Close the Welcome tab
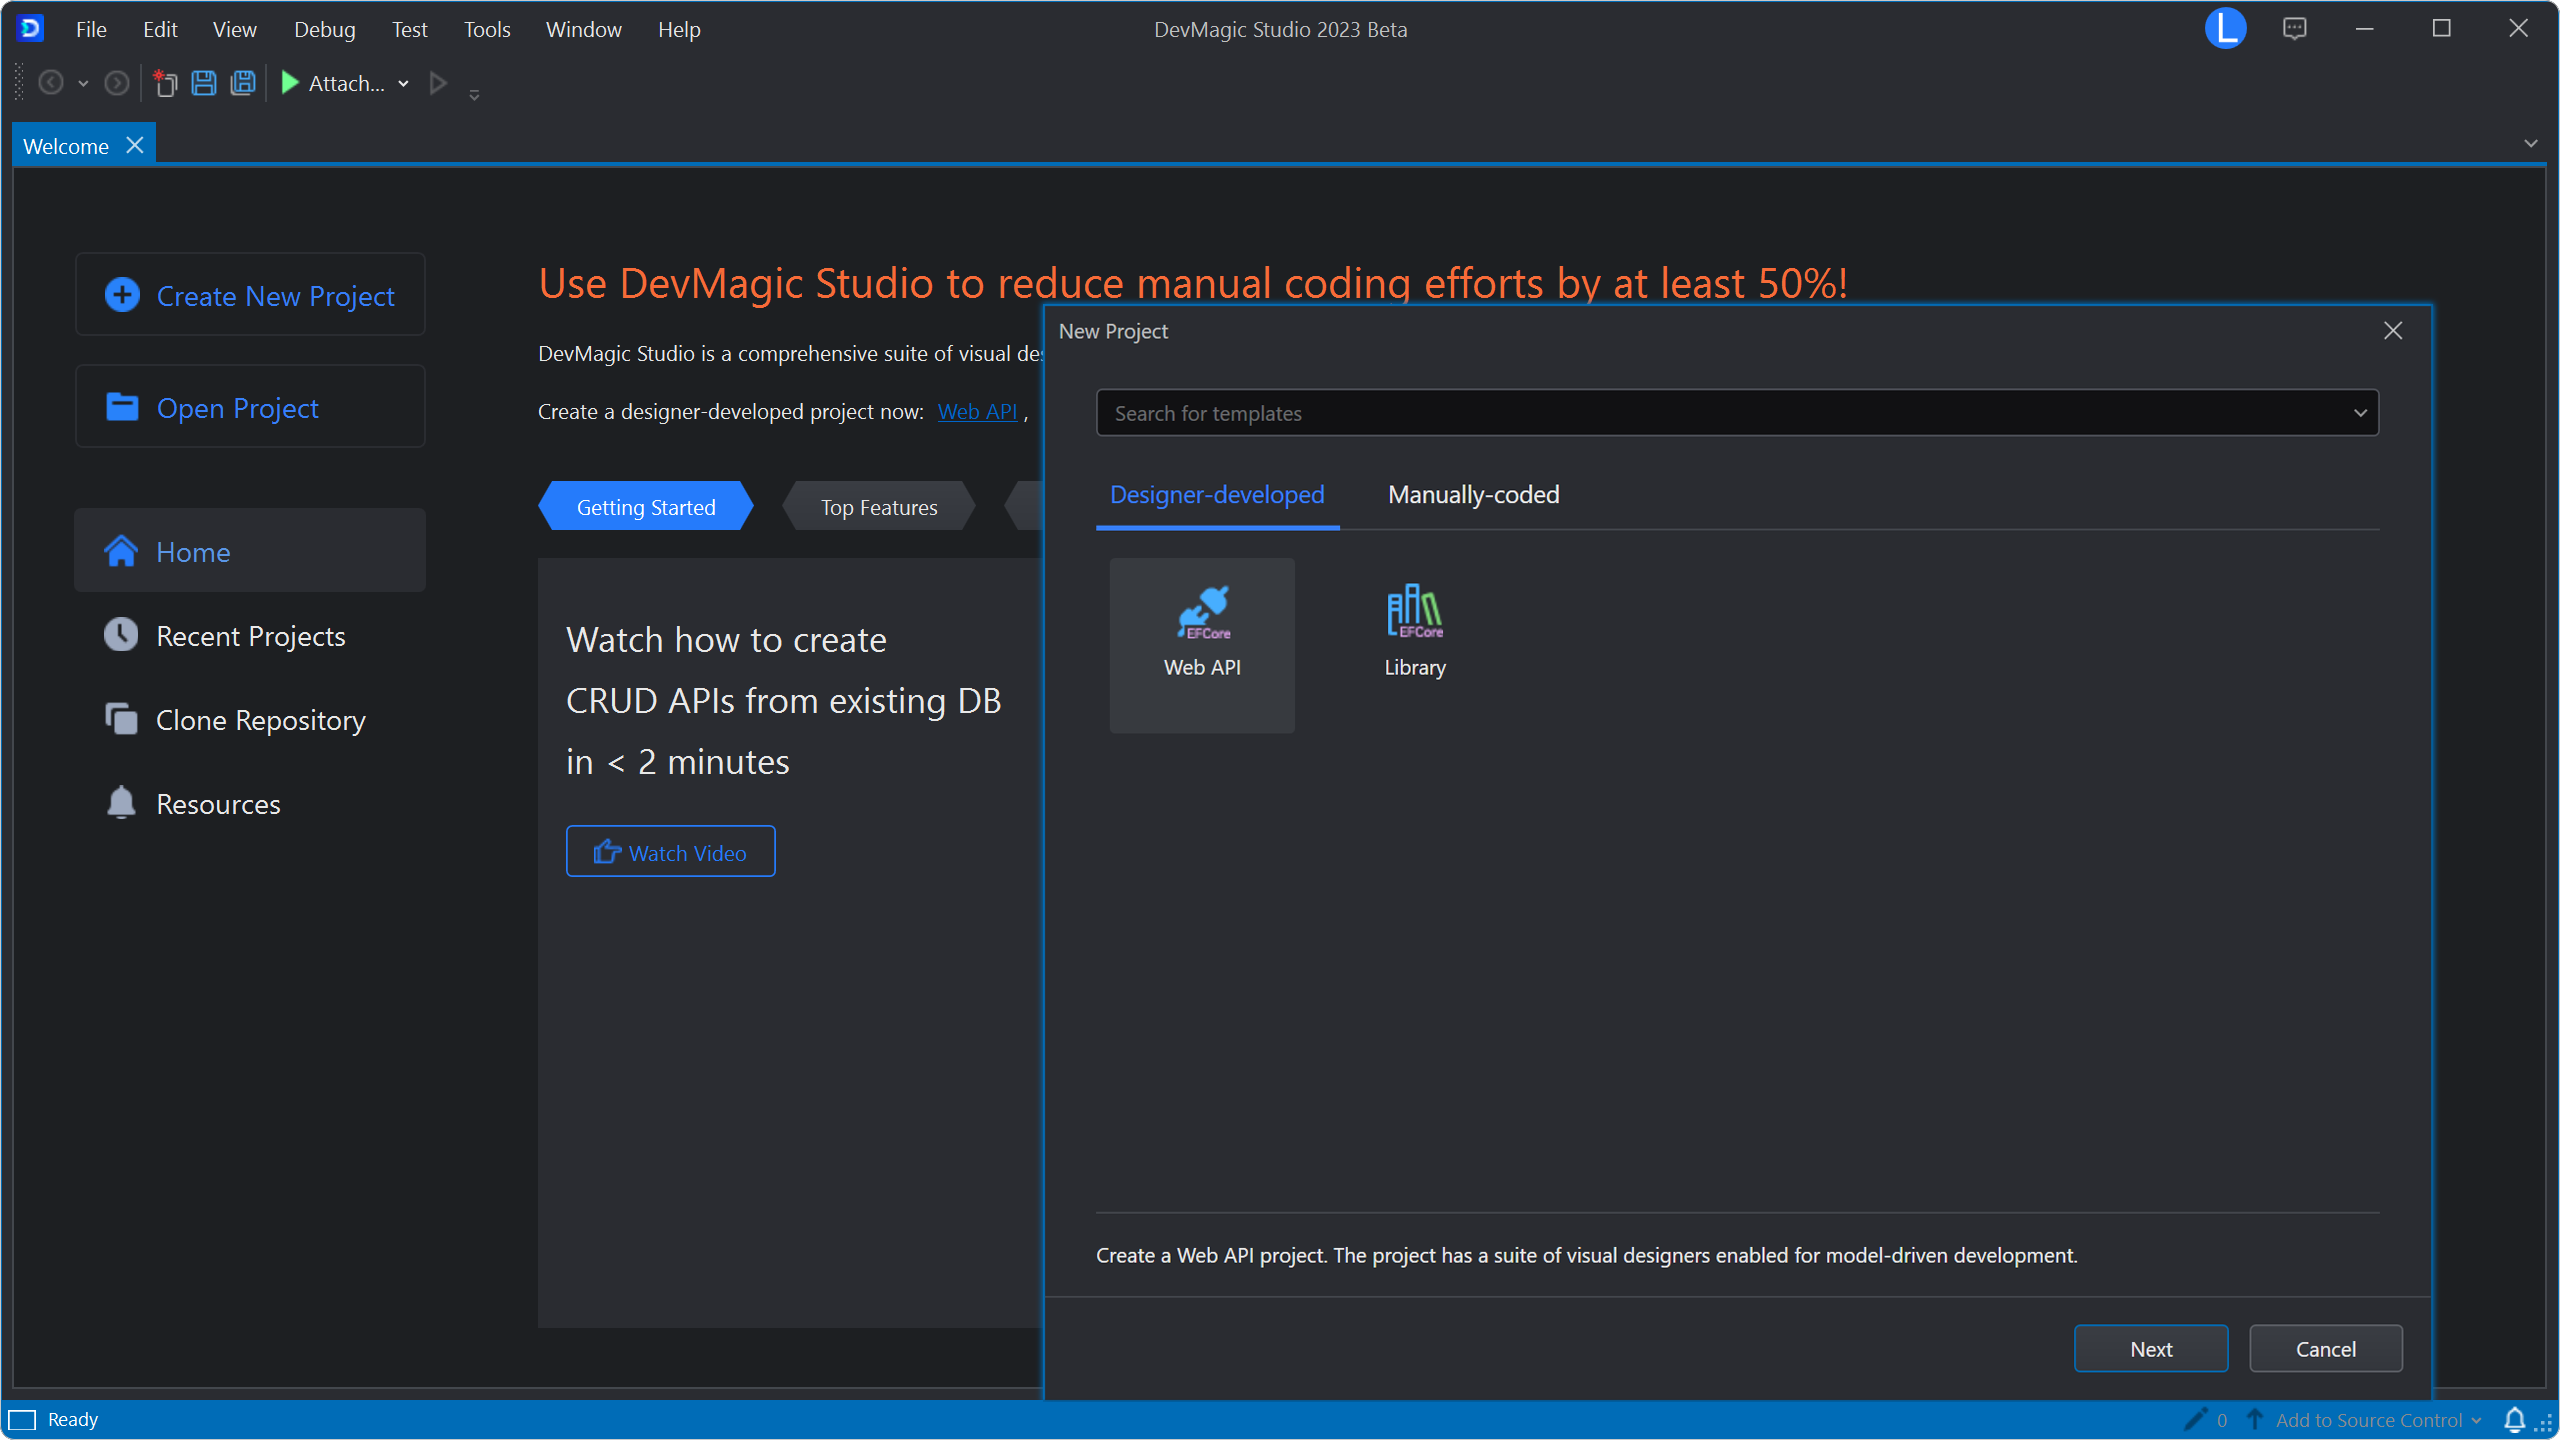Screen dimensions: 2560x1440 click(134, 145)
